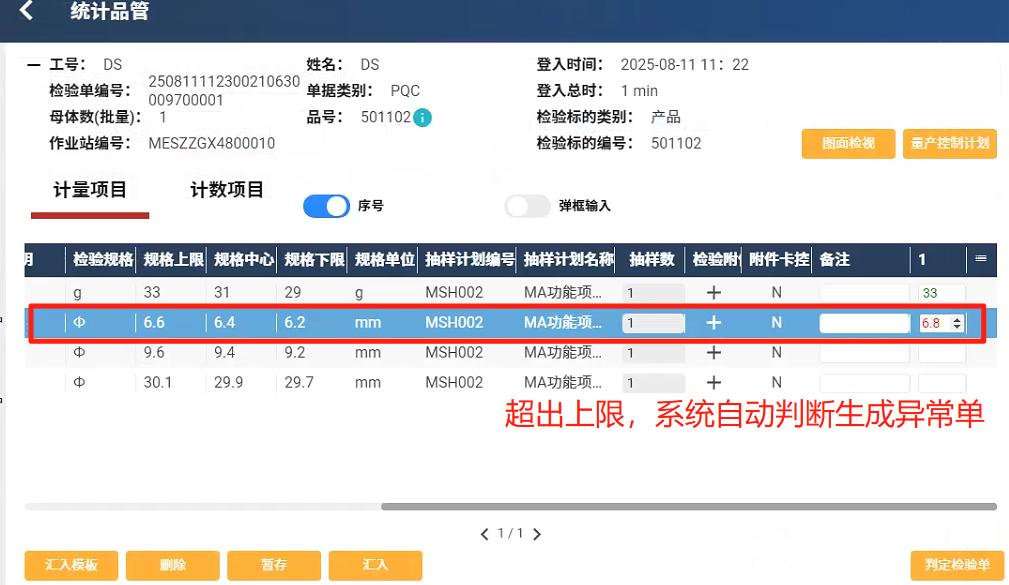Viewport: 1009px width, 585px height.
Task: Click the 1 / 1 page indicator
Action: (x=510, y=534)
